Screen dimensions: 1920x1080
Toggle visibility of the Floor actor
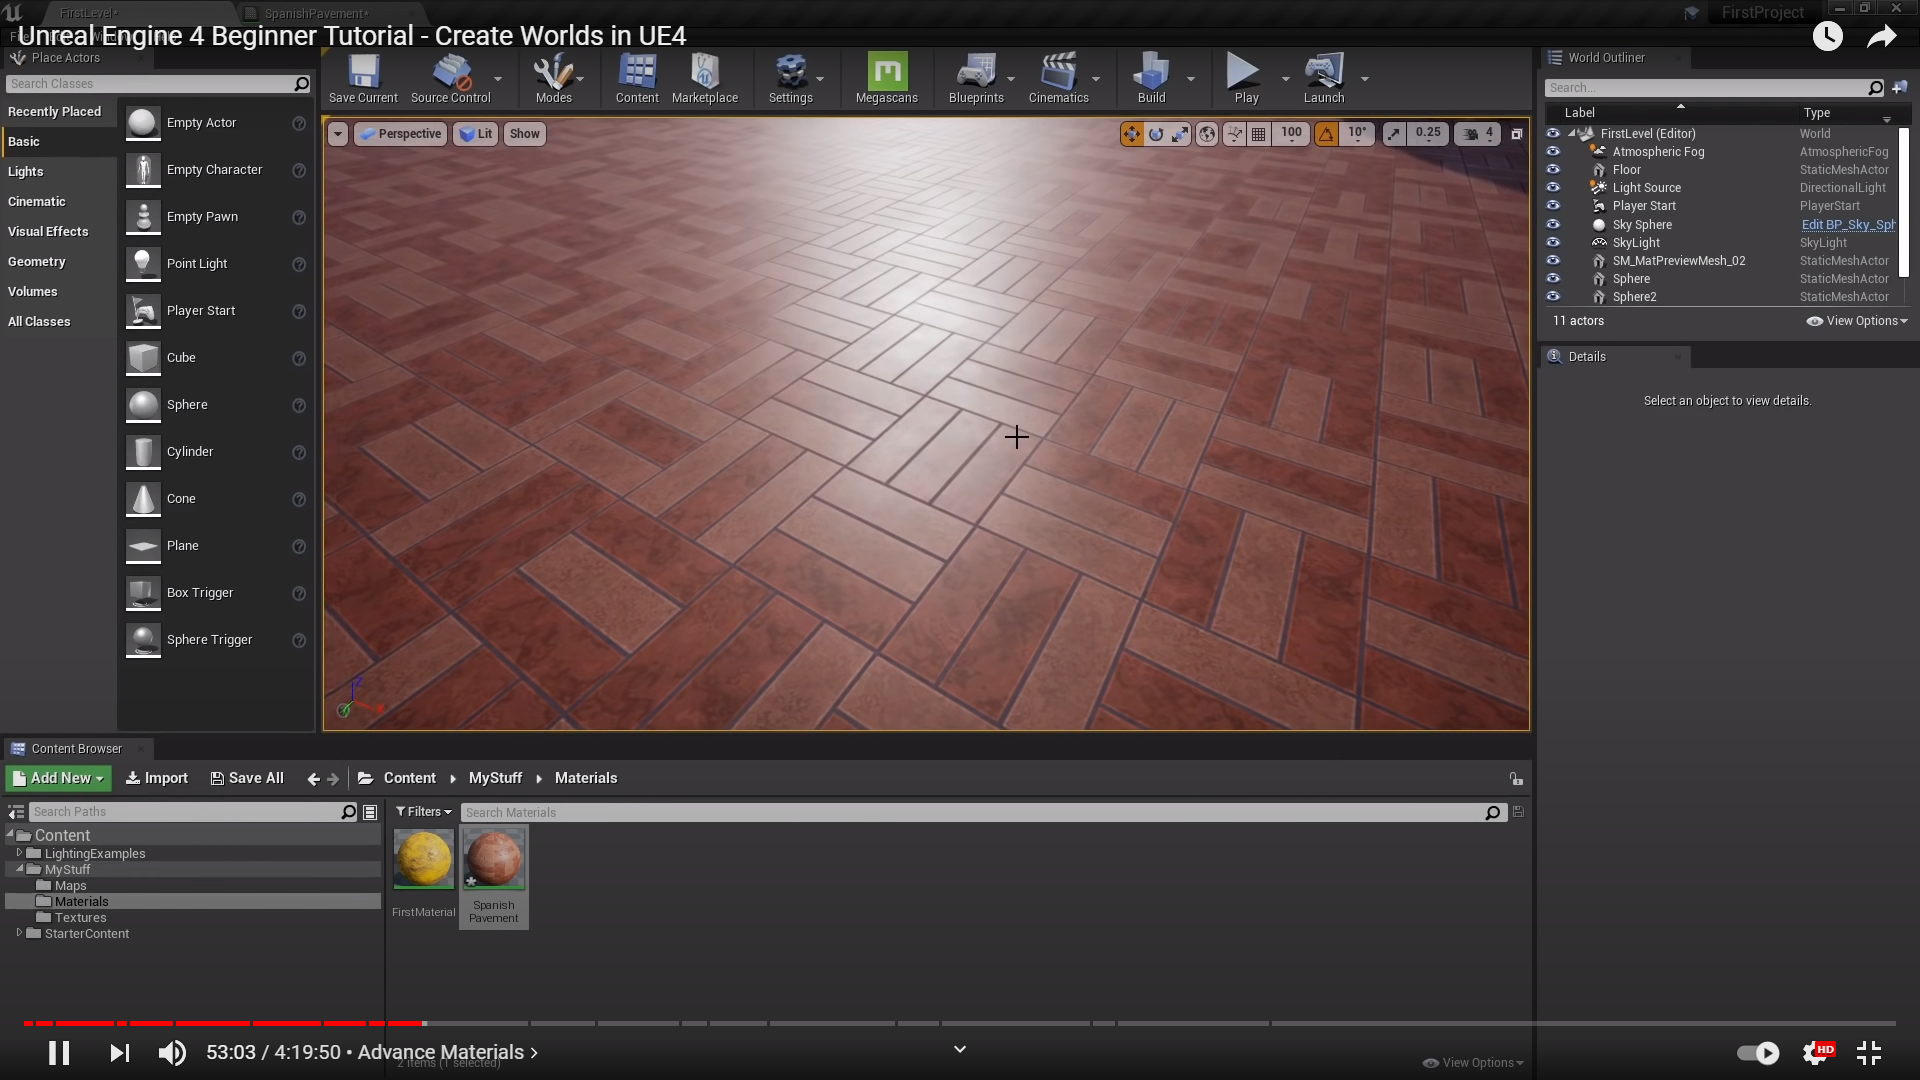pos(1553,170)
